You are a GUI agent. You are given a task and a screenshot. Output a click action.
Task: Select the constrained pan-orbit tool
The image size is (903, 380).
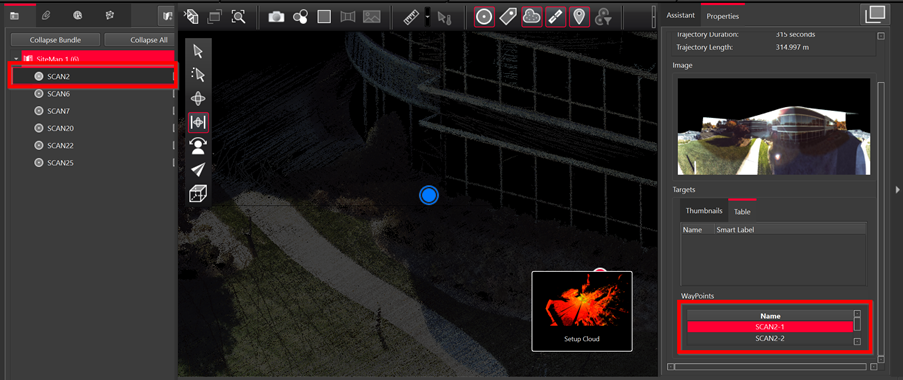[198, 123]
